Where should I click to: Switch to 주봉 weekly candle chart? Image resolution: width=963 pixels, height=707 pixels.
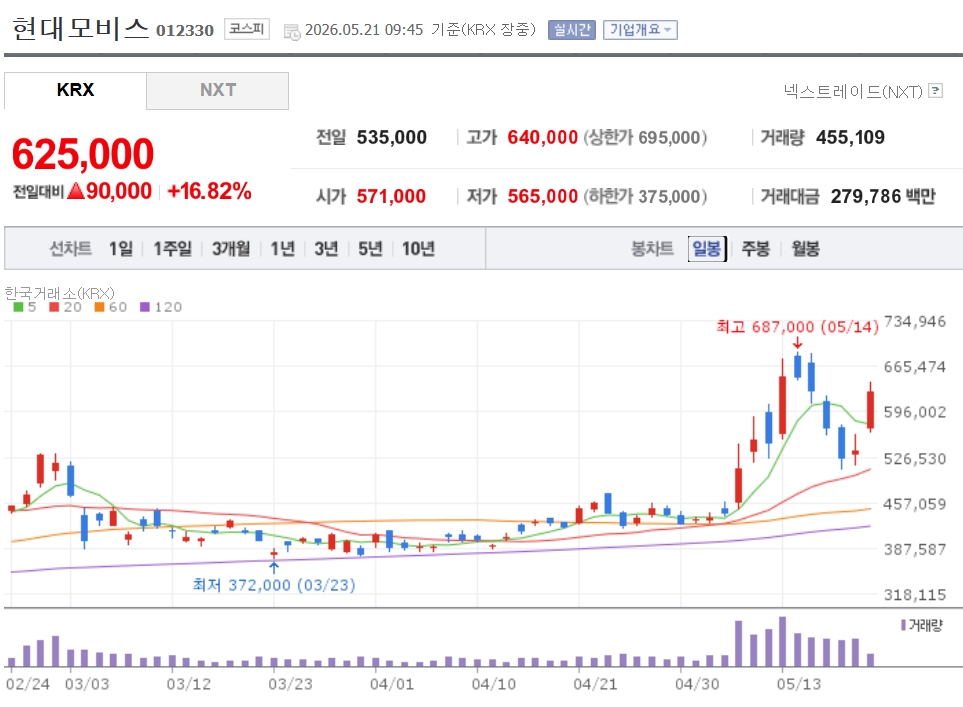(755, 248)
